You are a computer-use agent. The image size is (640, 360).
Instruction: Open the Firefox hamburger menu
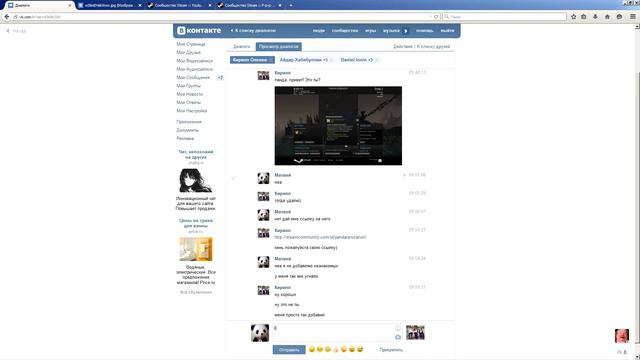tap(633, 17)
